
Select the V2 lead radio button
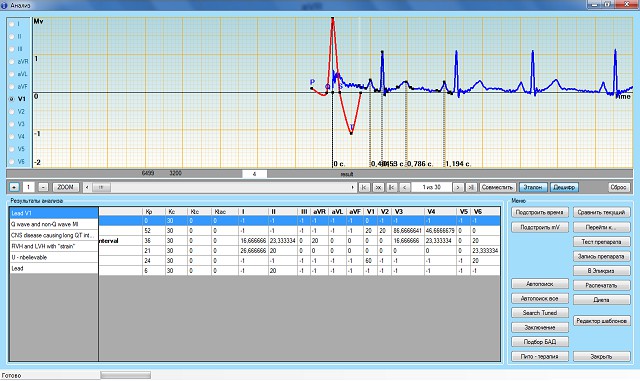click(12, 111)
